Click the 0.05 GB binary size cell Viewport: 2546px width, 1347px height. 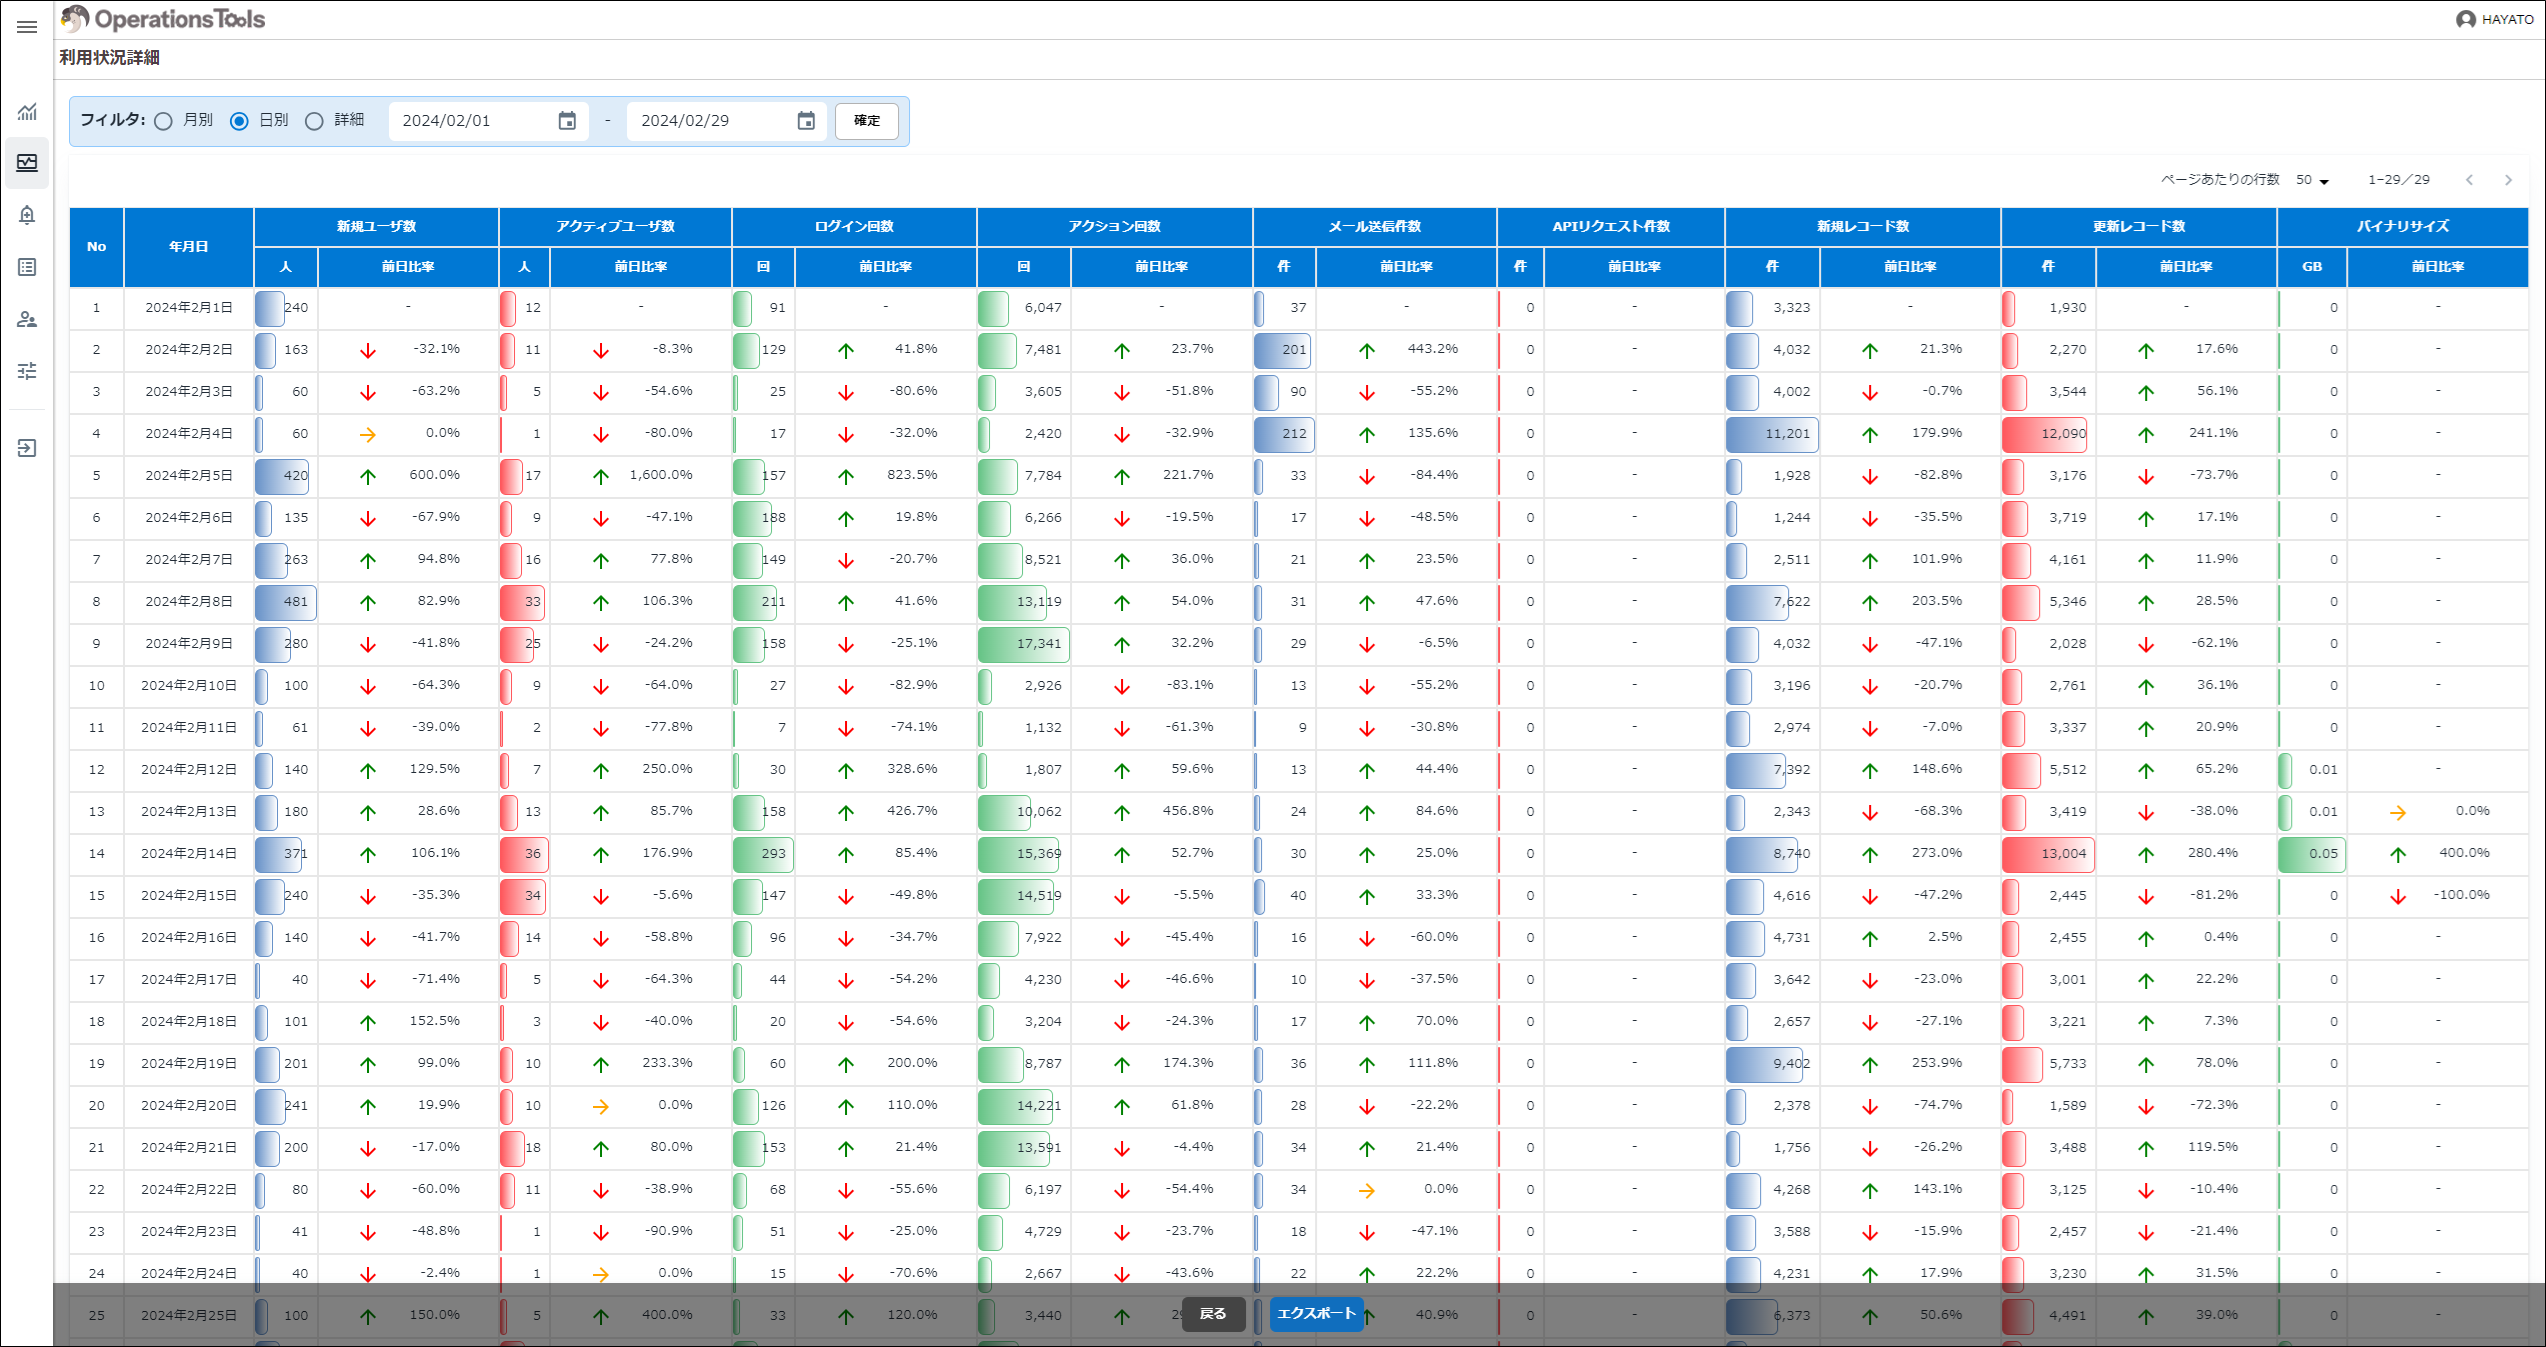(2312, 854)
